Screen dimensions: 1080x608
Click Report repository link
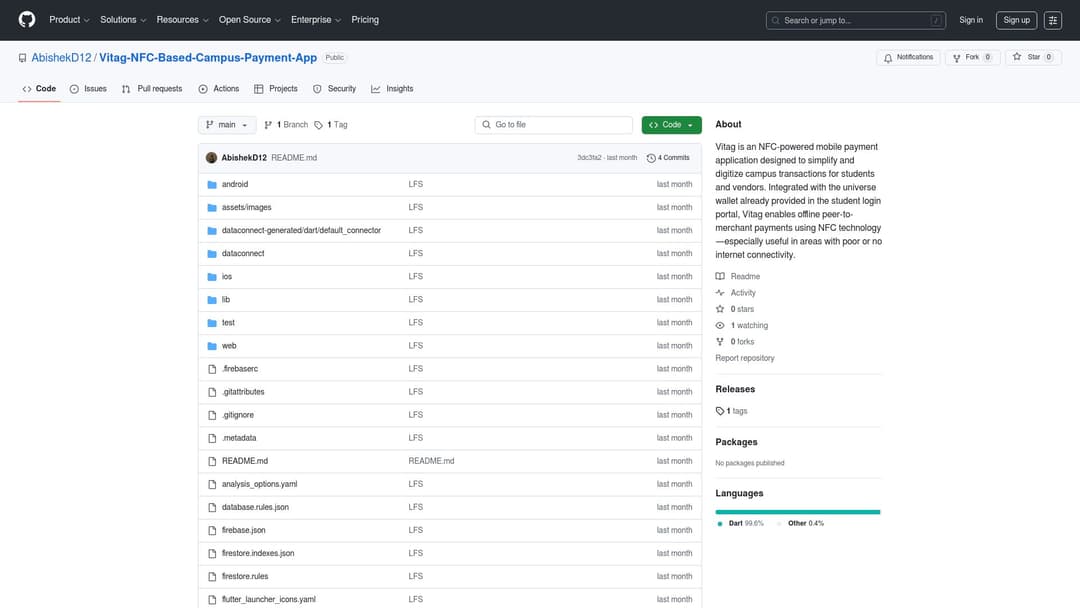coord(745,358)
